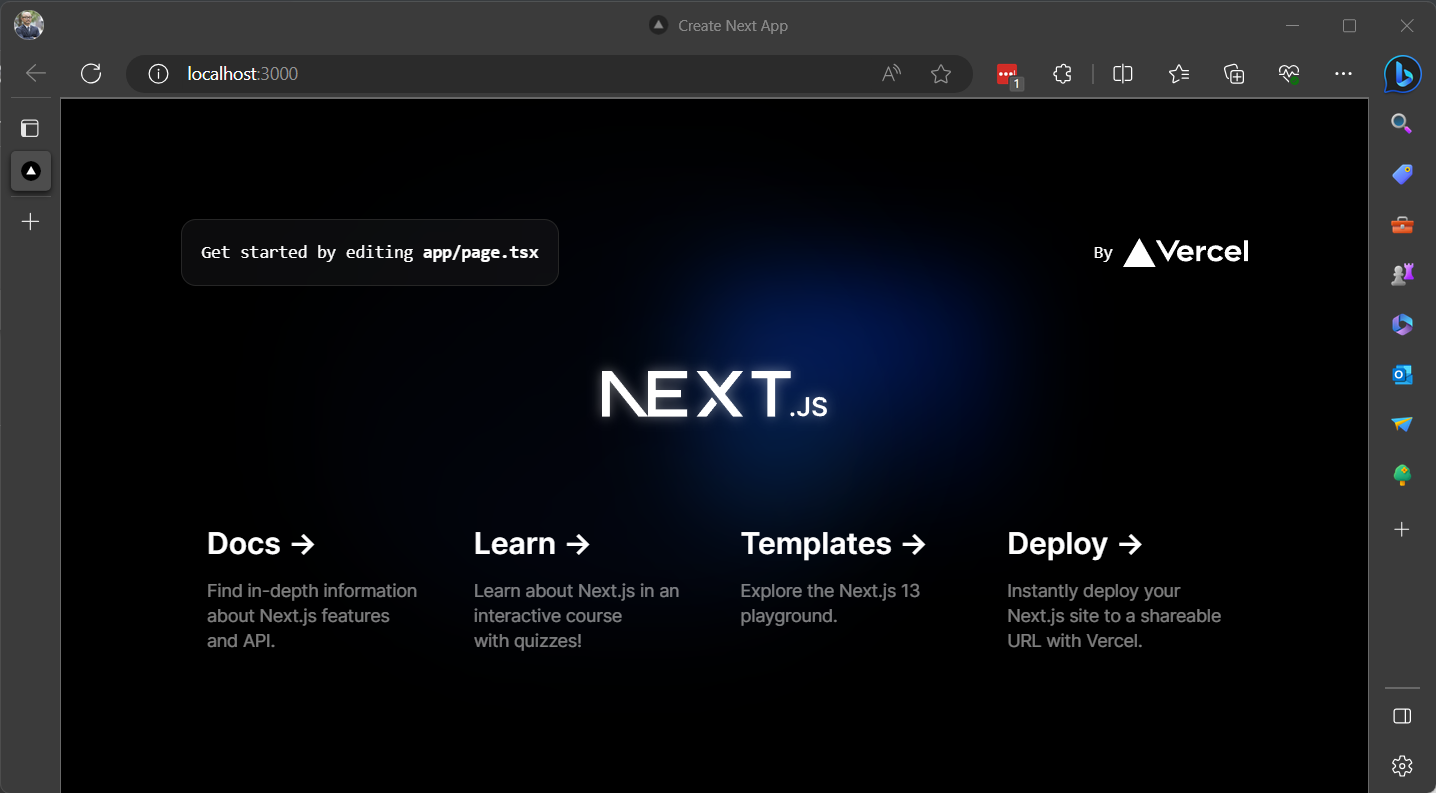
Task: Click the By Vercel logo link
Action: coord(1171,252)
